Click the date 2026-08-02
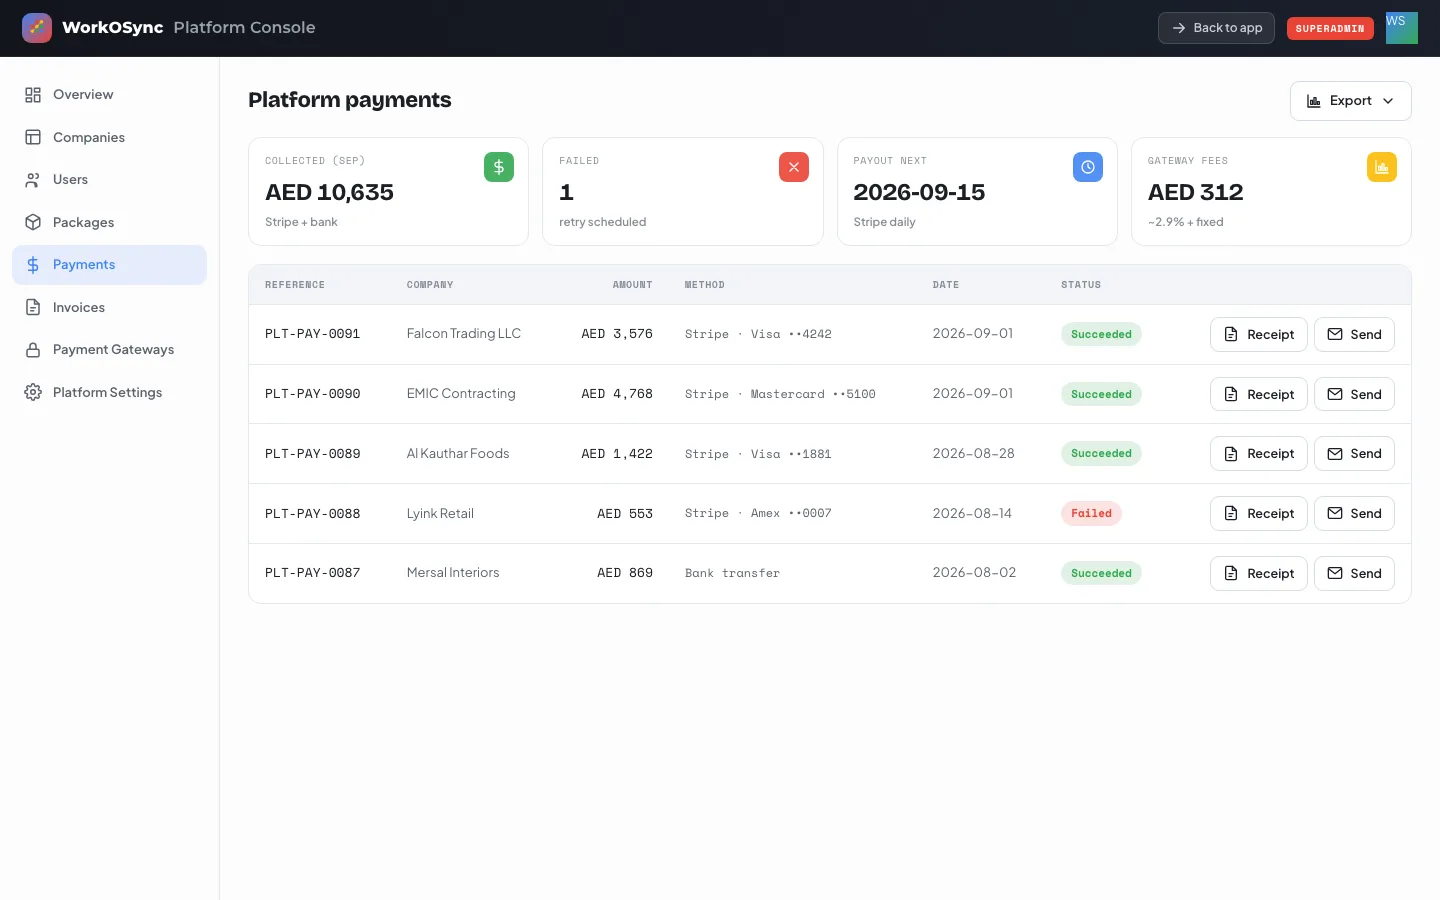 pyautogui.click(x=974, y=573)
